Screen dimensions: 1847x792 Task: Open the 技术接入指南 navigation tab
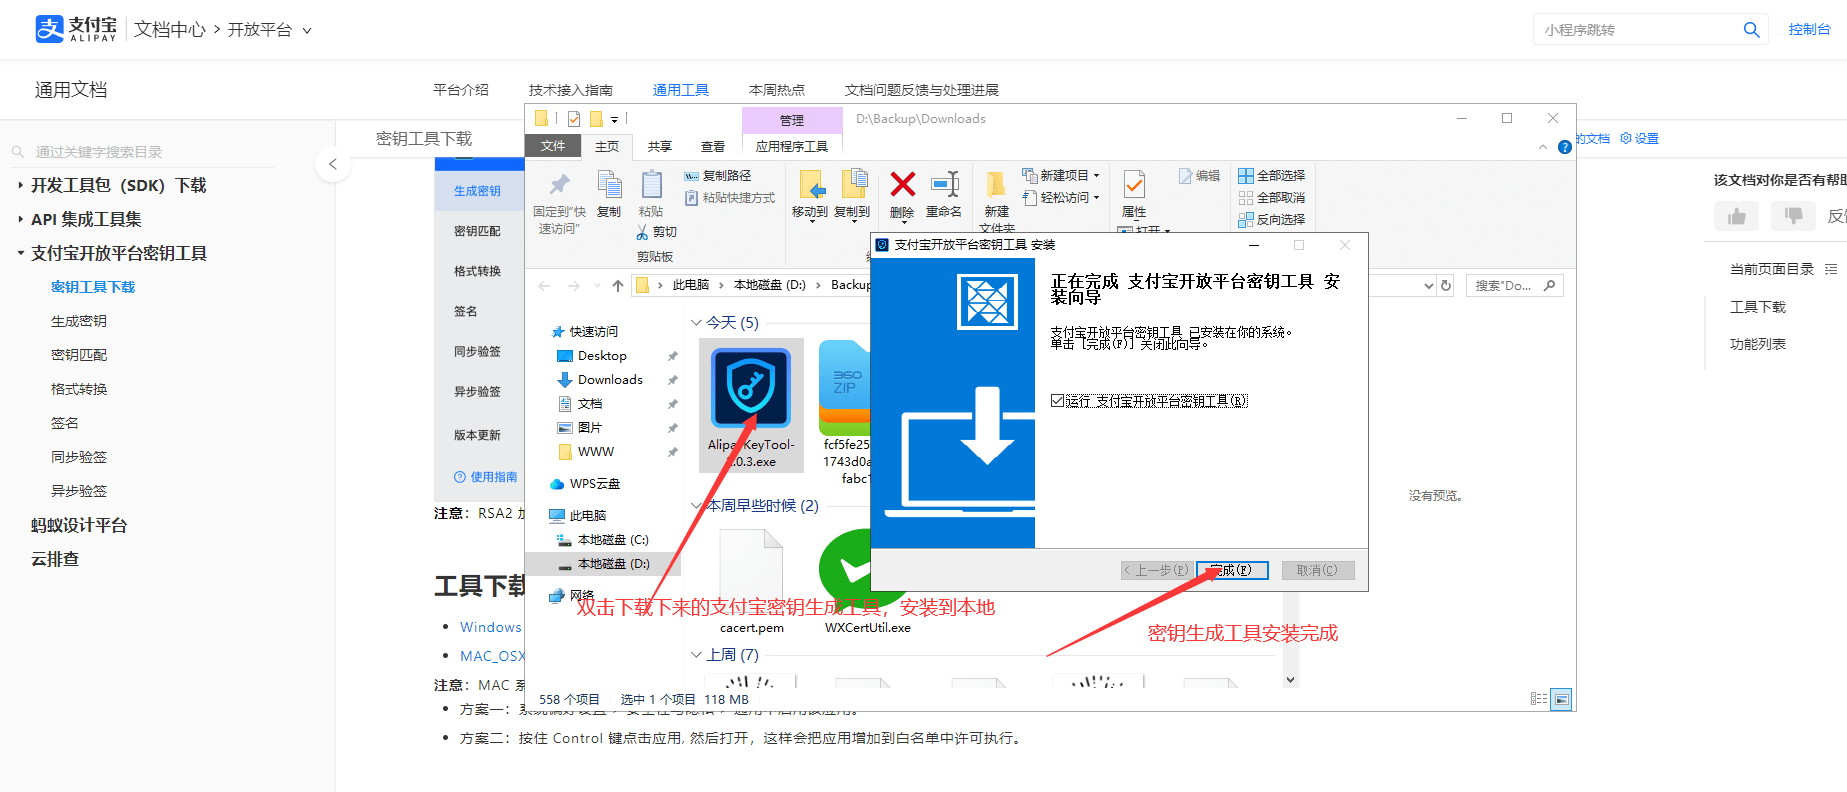[x=571, y=90]
